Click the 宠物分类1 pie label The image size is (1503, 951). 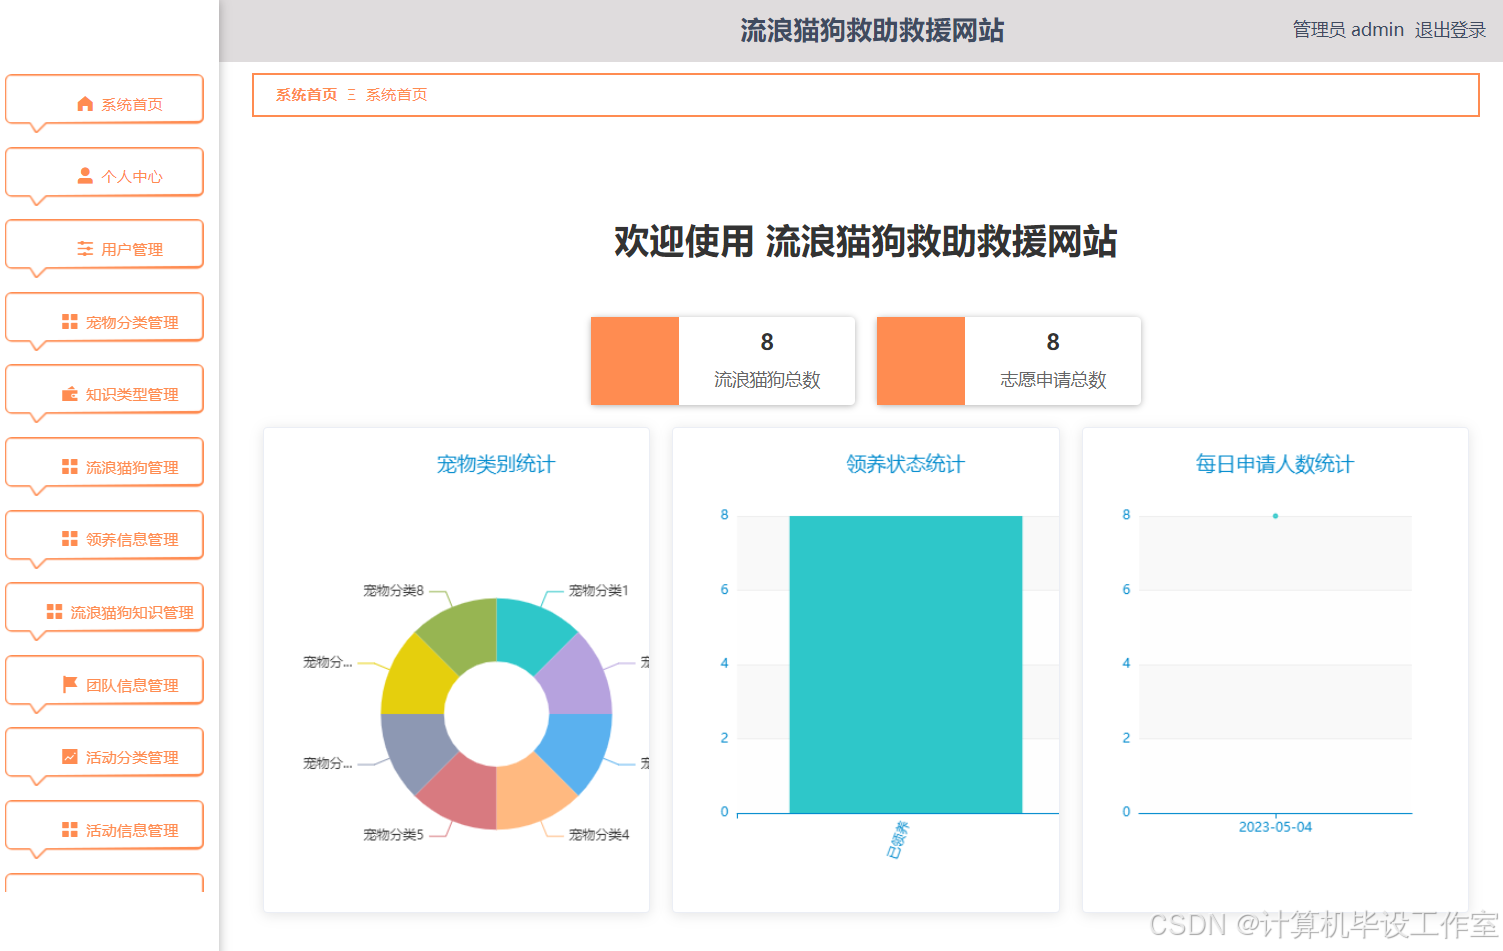tap(599, 591)
